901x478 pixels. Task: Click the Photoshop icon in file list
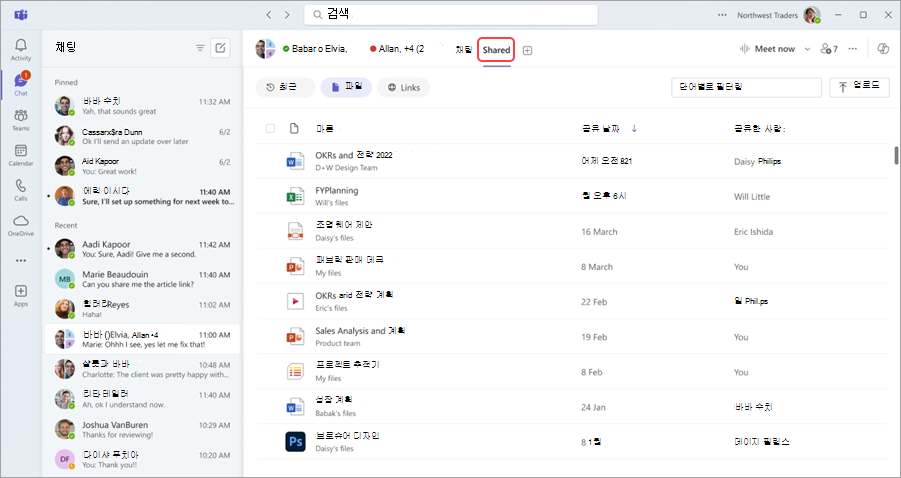295,442
